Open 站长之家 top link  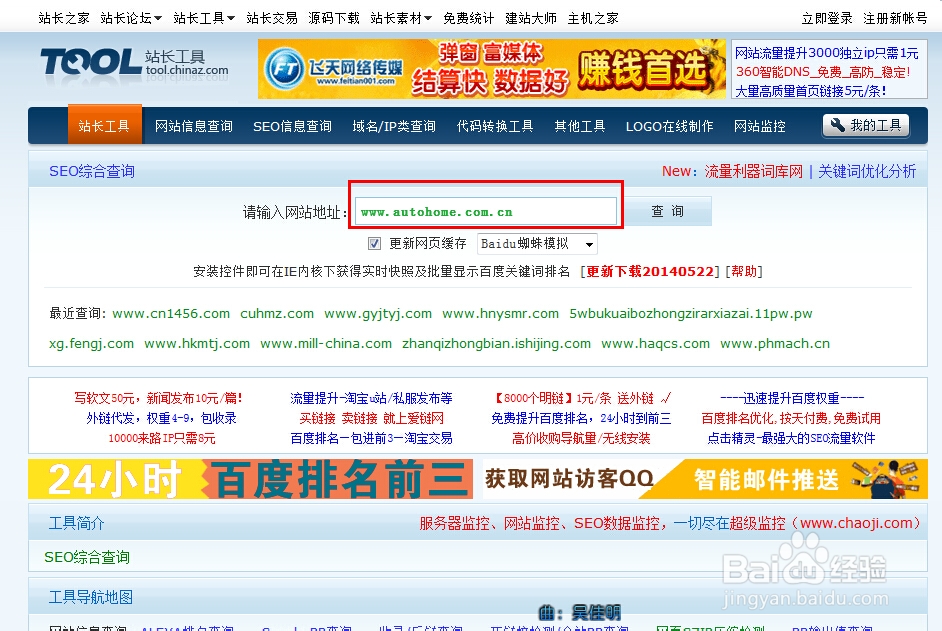click(64, 19)
